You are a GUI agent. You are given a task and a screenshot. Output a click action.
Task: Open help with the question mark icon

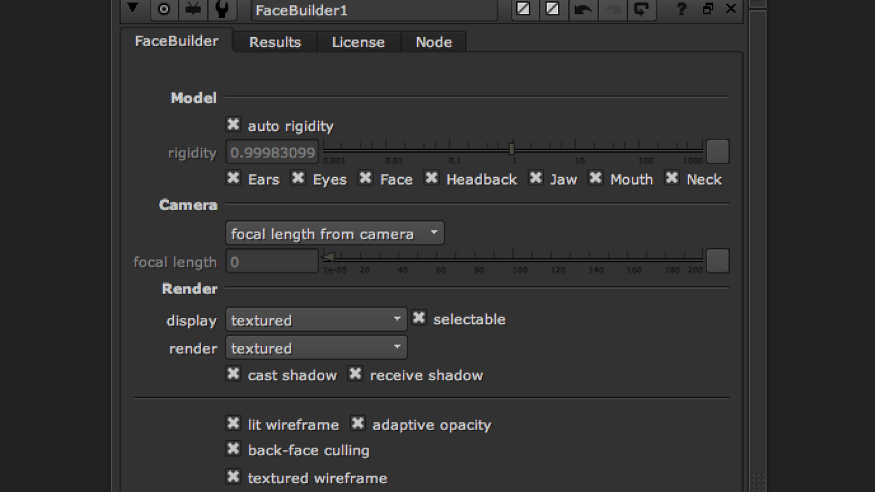[681, 9]
